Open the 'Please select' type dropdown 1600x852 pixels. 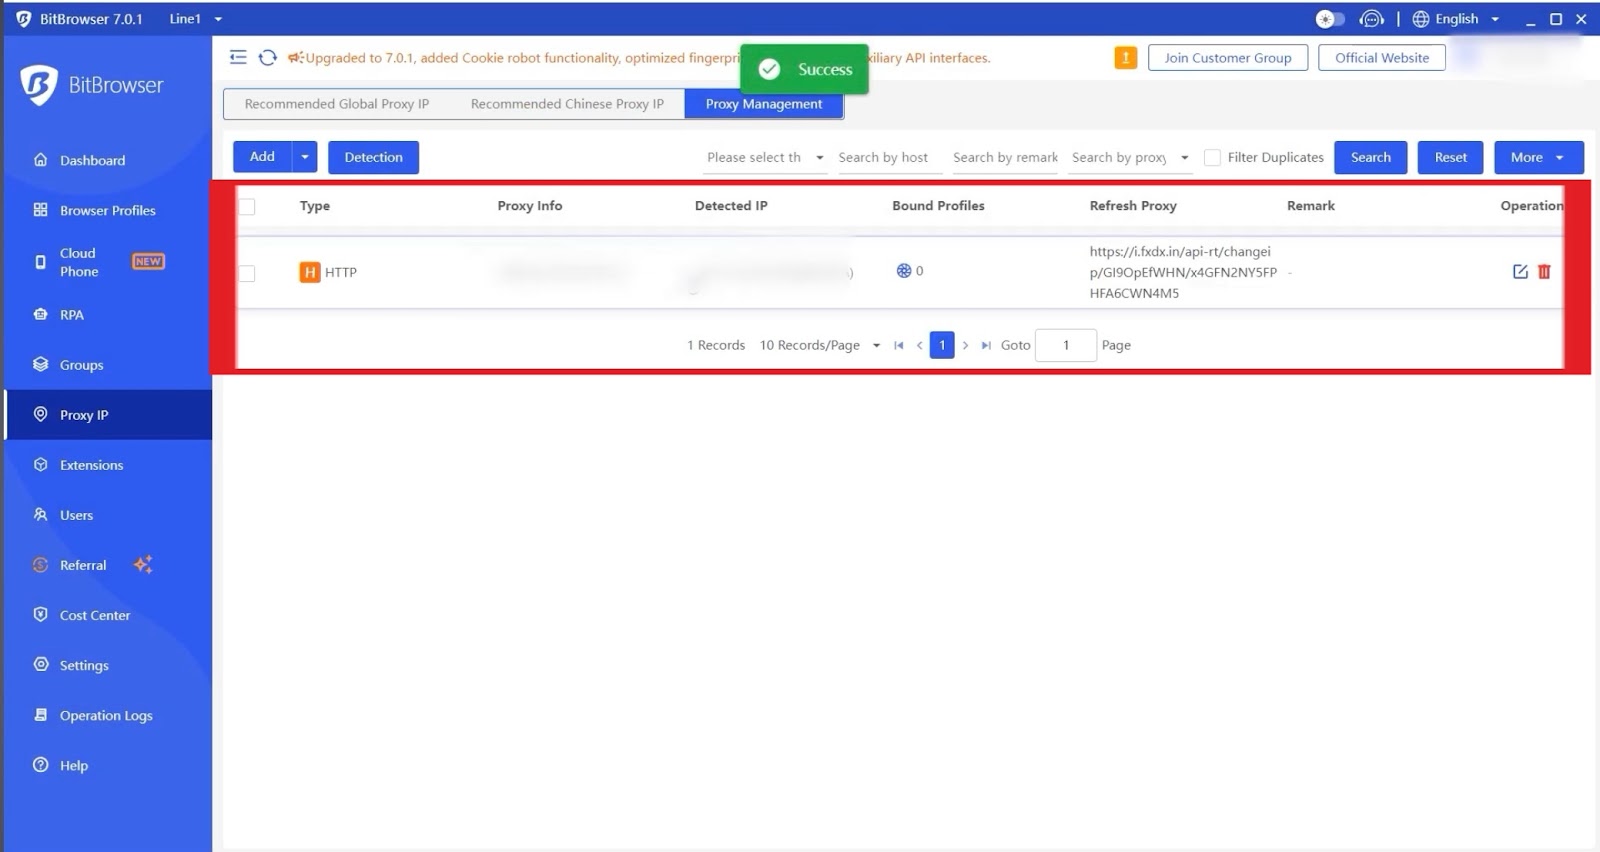click(x=764, y=158)
